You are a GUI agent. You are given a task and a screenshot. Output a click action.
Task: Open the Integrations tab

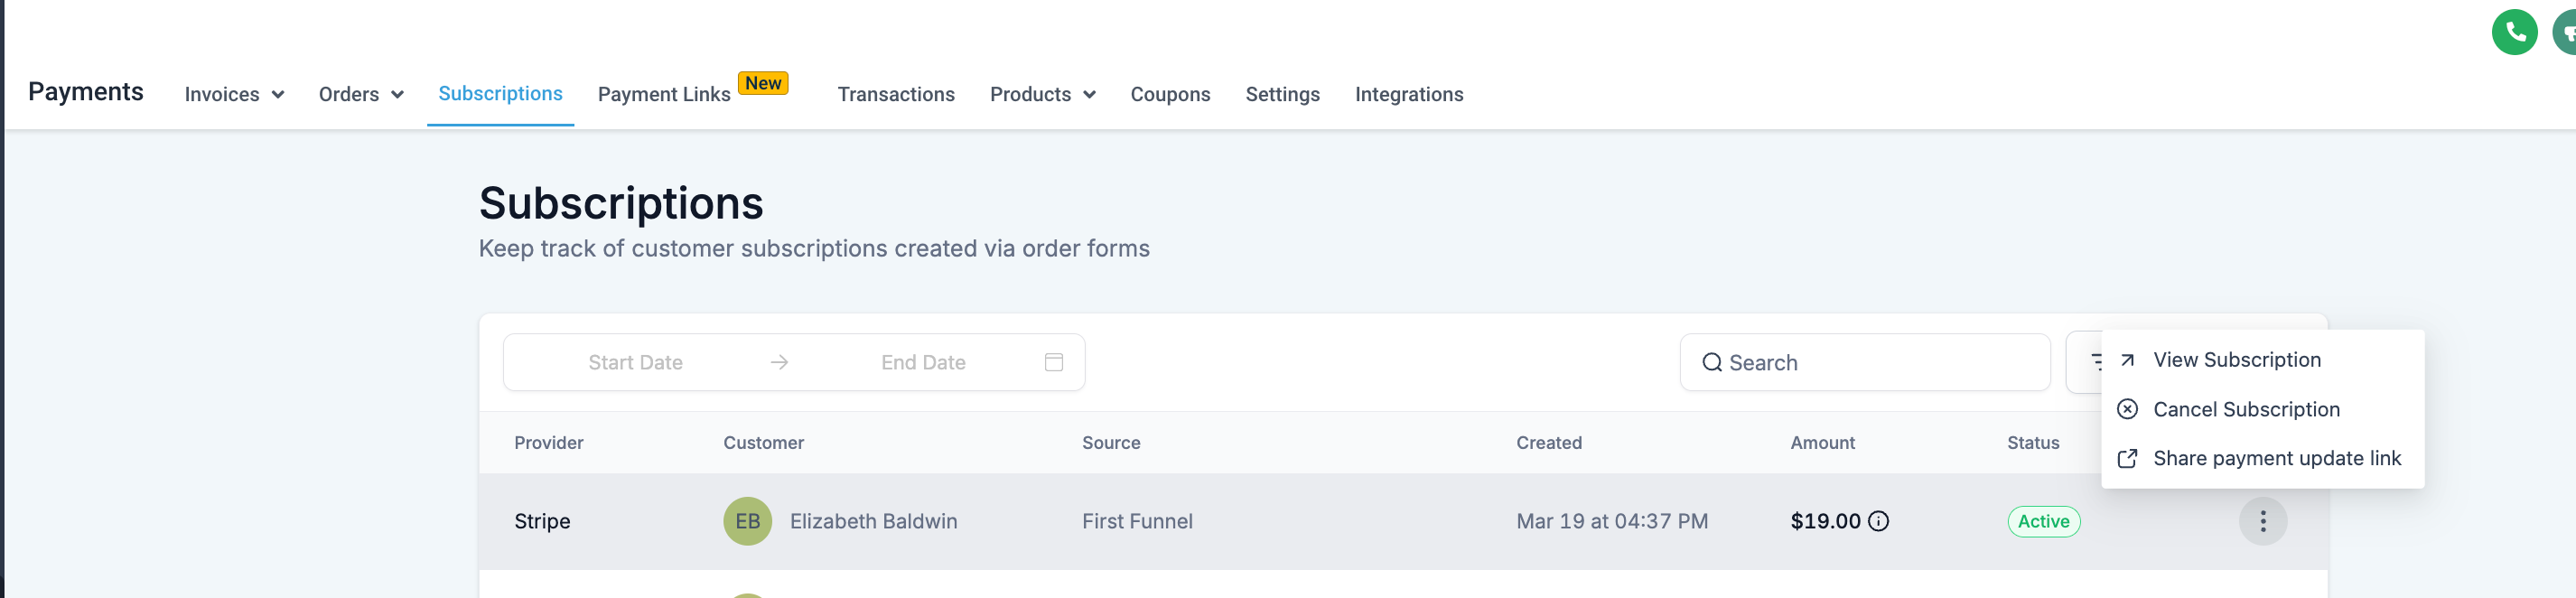pos(1408,94)
